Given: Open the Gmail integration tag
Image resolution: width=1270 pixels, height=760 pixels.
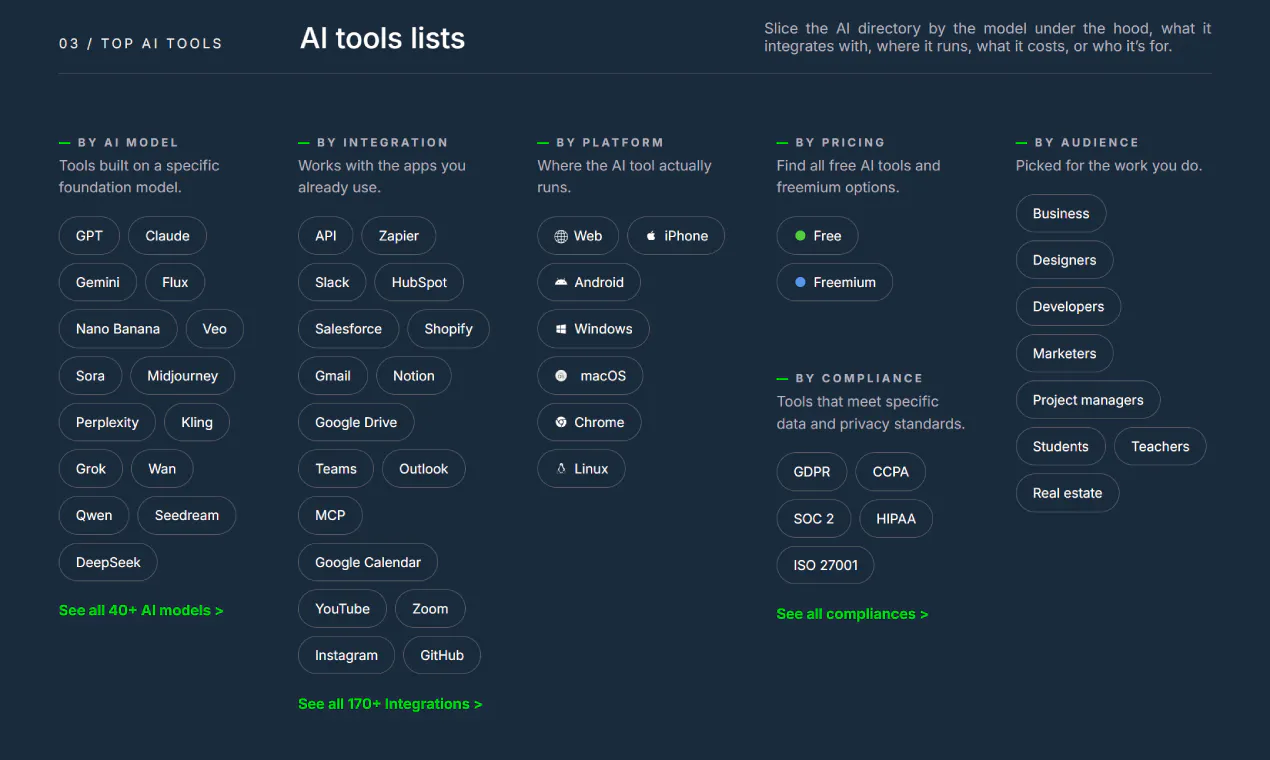Looking at the screenshot, I should coord(333,376).
